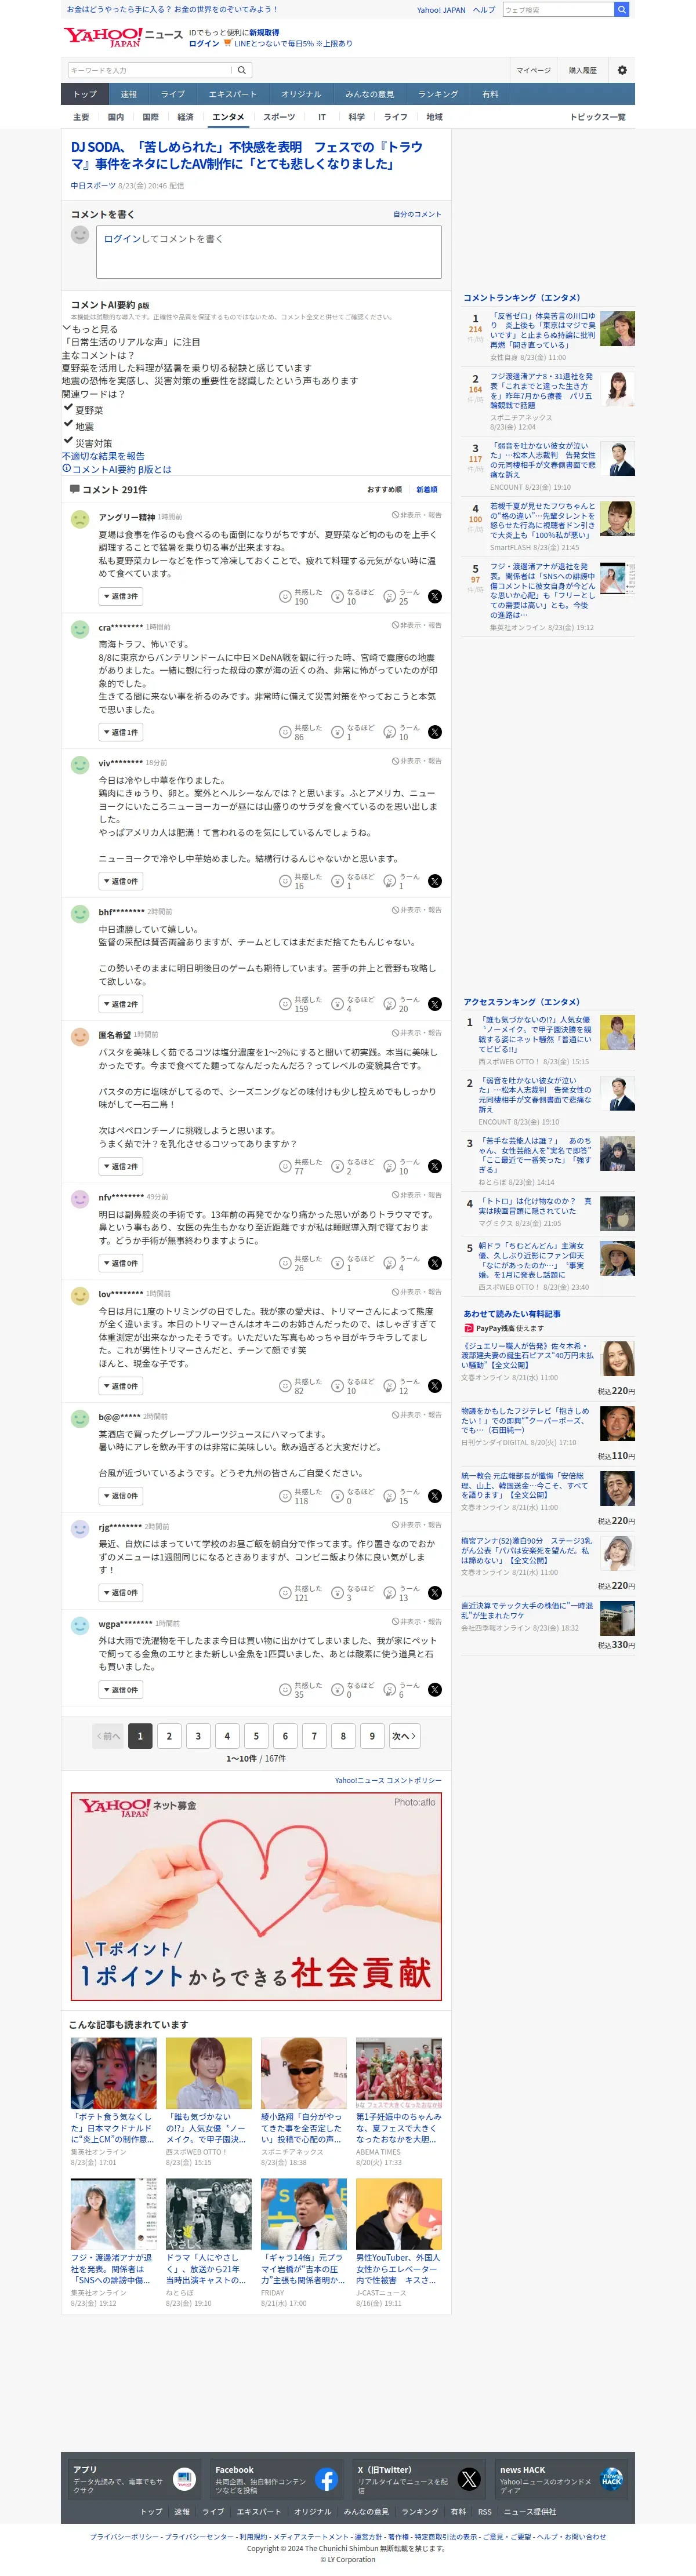
Task: Expand 返信2件 under bhf******** comment
Action: point(120,1004)
